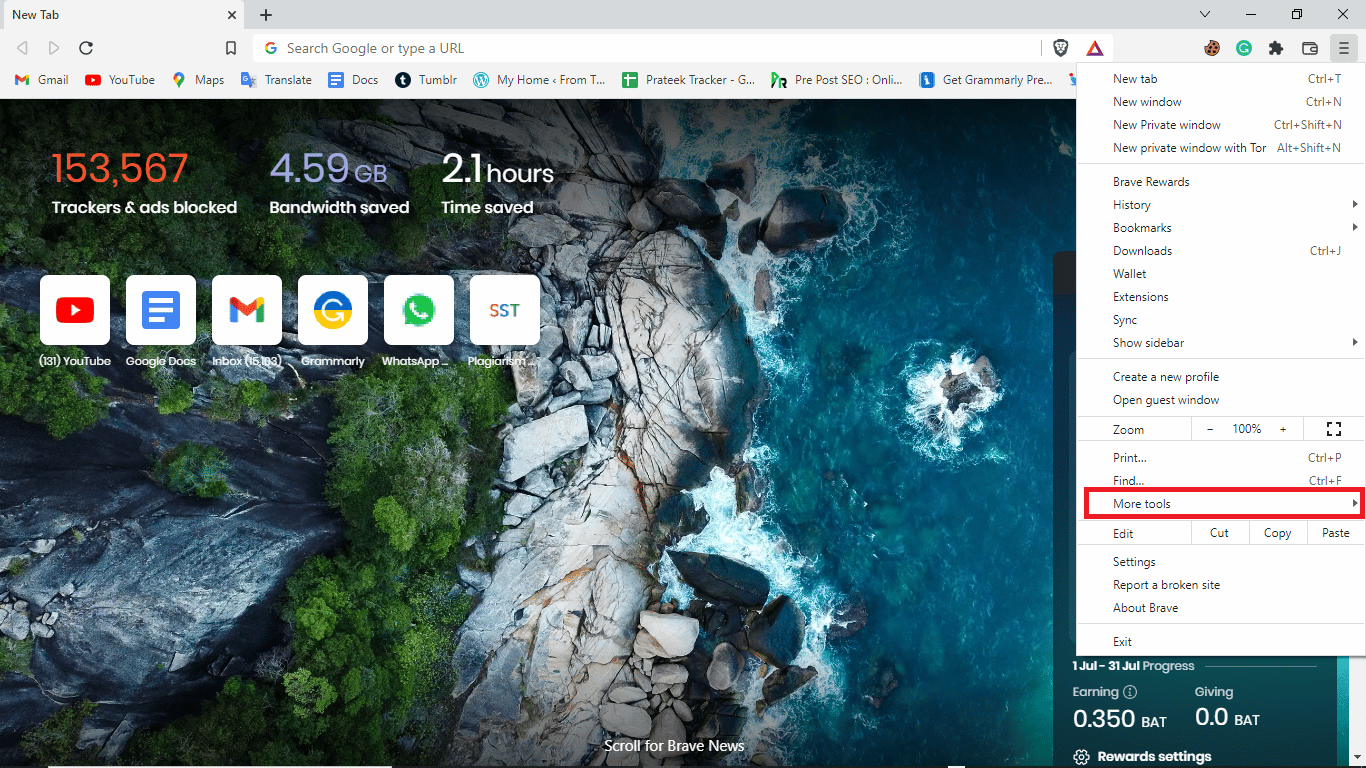
Task: Decrease zoom with the minus button
Action: pyautogui.click(x=1210, y=429)
